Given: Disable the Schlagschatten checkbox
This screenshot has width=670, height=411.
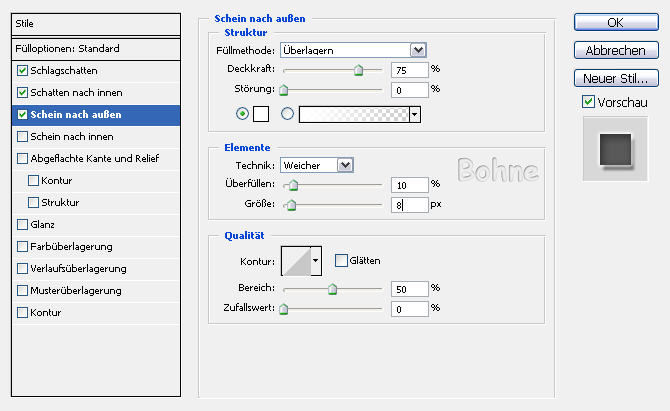Looking at the screenshot, I should [x=23, y=71].
